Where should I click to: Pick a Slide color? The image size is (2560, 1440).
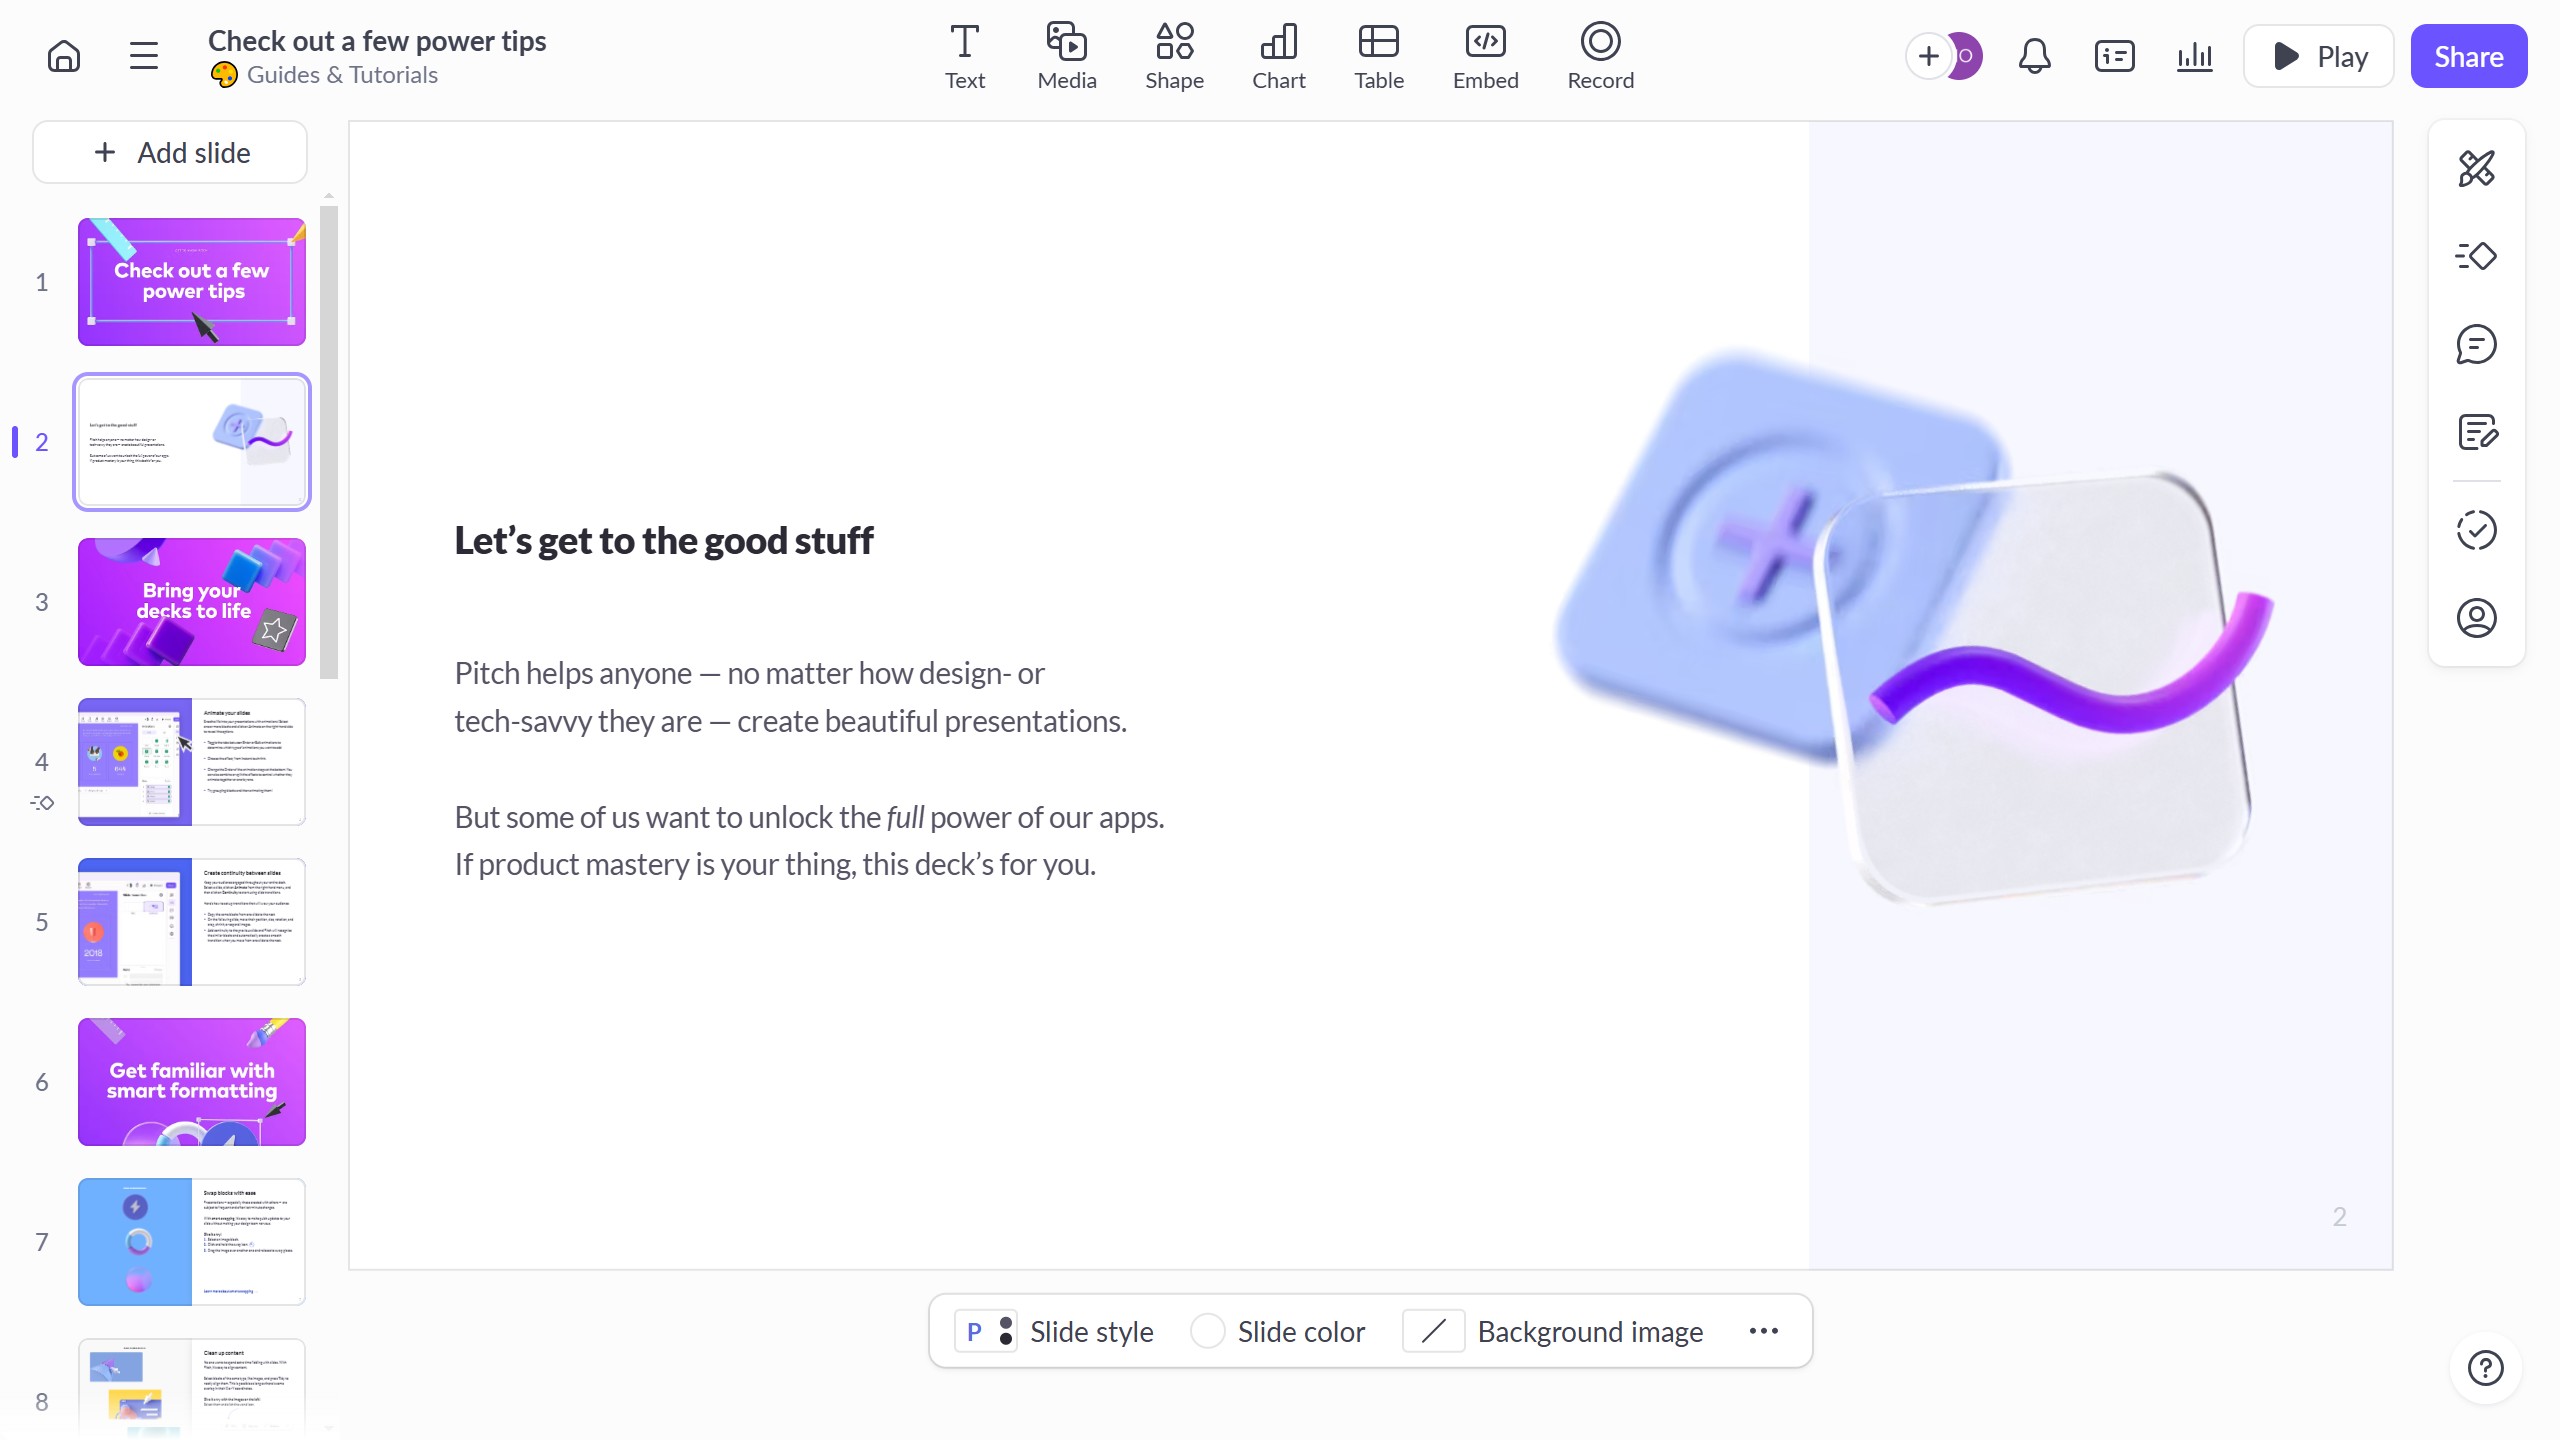1277,1332
